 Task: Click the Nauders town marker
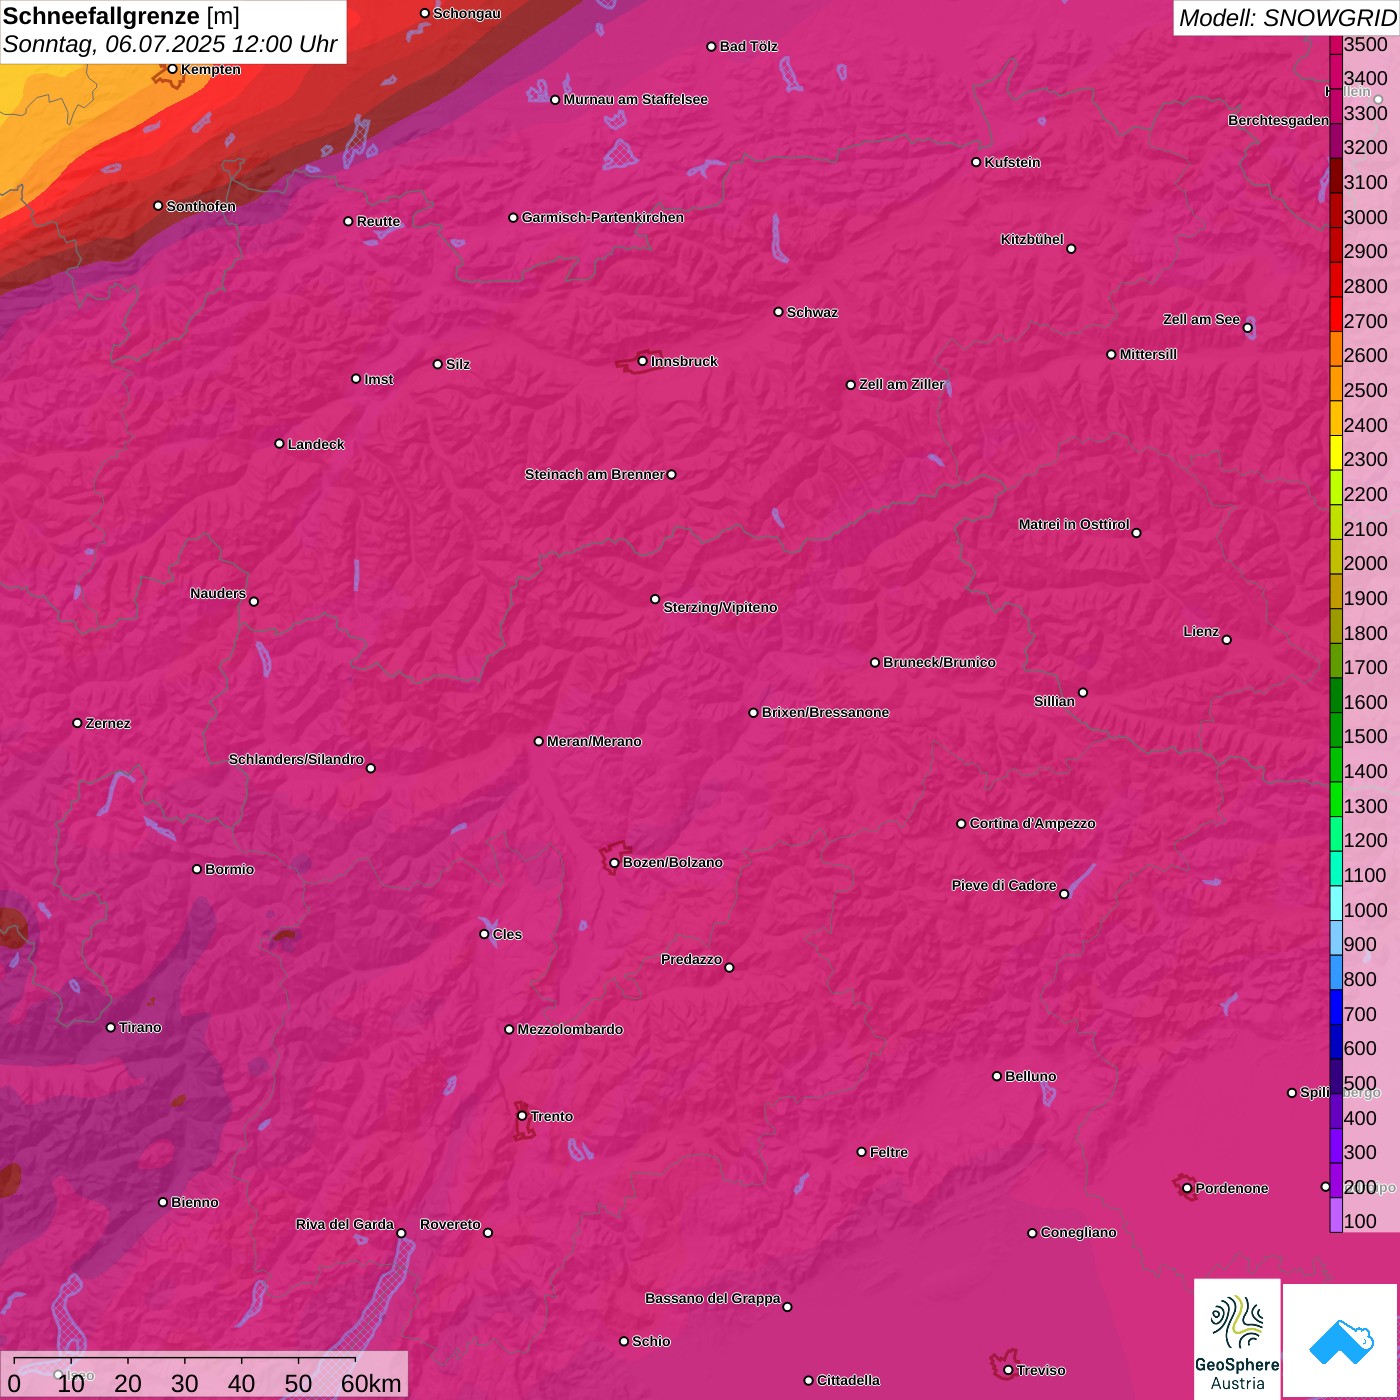point(254,601)
